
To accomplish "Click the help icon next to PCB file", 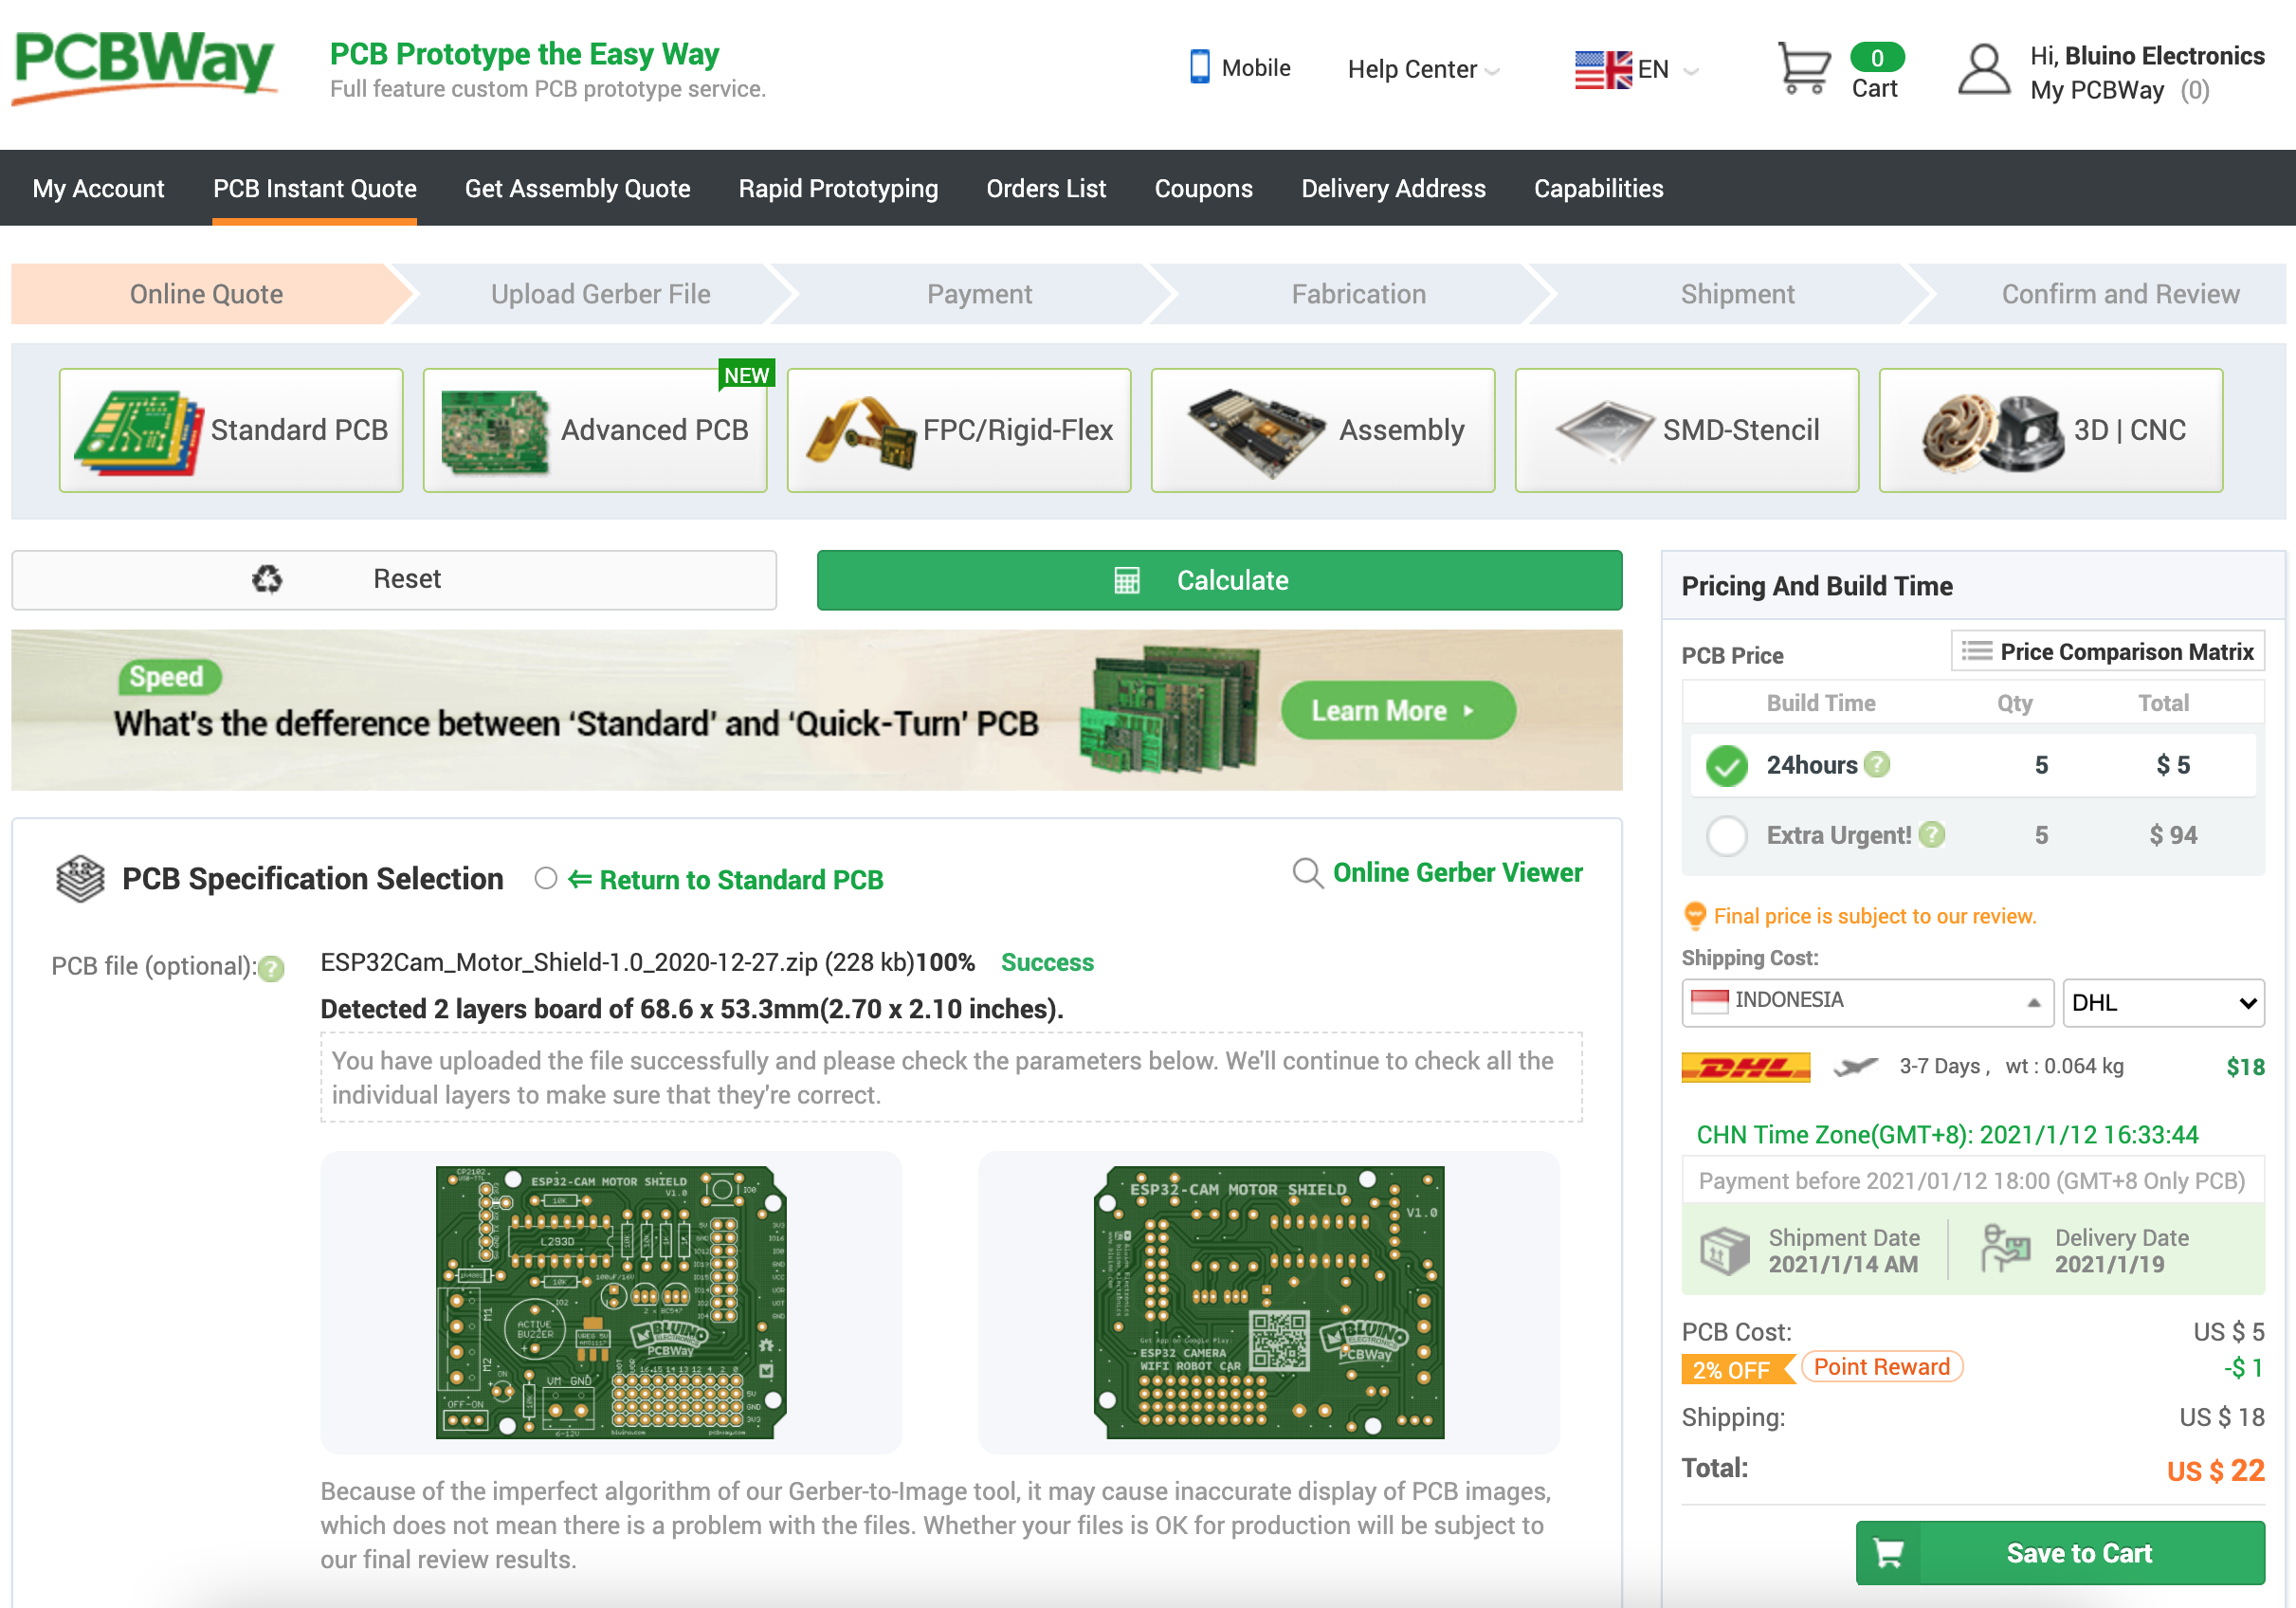I will [271, 968].
